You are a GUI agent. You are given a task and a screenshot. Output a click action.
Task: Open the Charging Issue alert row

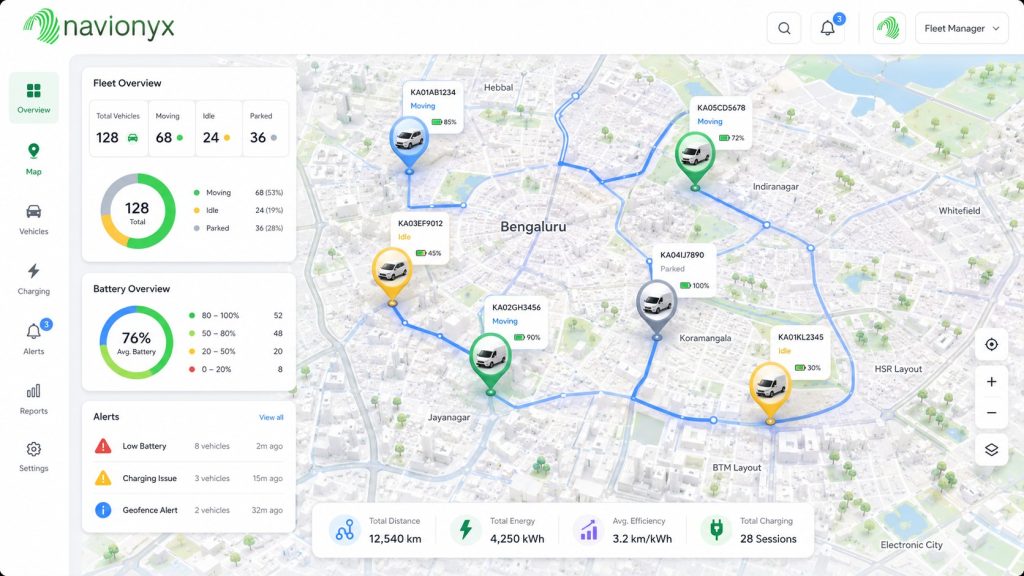[189, 478]
